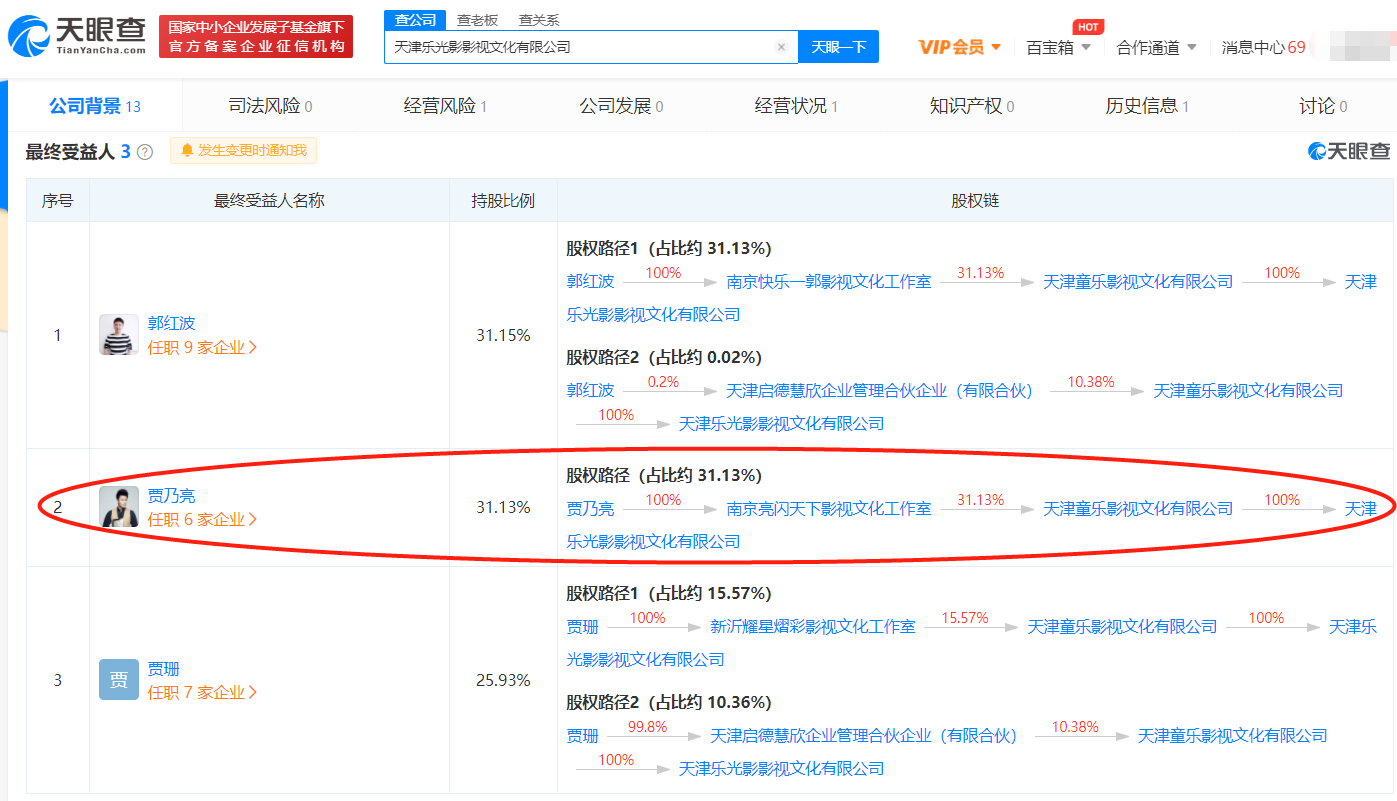Open the 经营风险 tab
1397x801 pixels.
pyautogui.click(x=445, y=106)
